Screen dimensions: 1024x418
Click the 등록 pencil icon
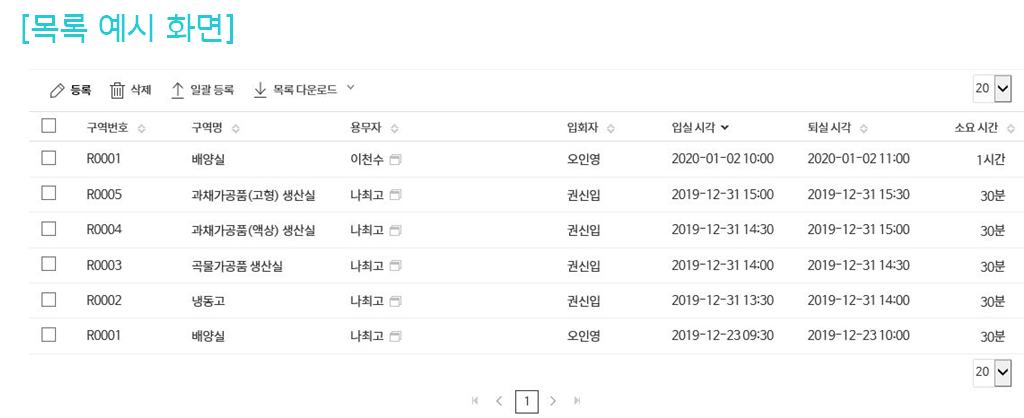[x=57, y=90]
